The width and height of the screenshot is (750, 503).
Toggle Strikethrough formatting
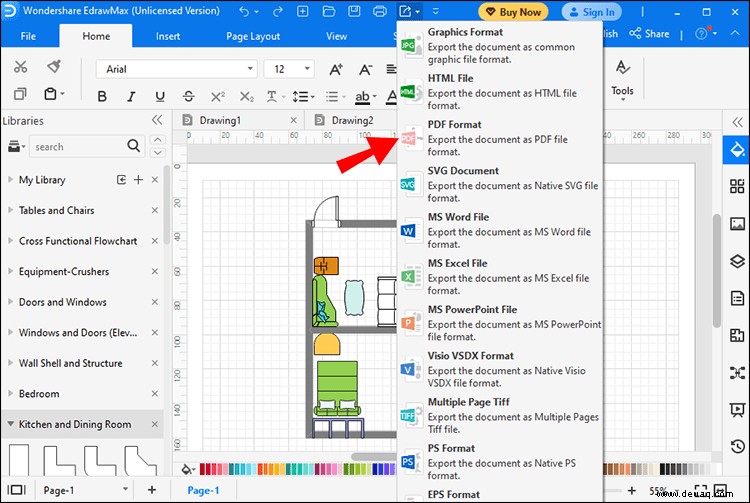tap(188, 97)
